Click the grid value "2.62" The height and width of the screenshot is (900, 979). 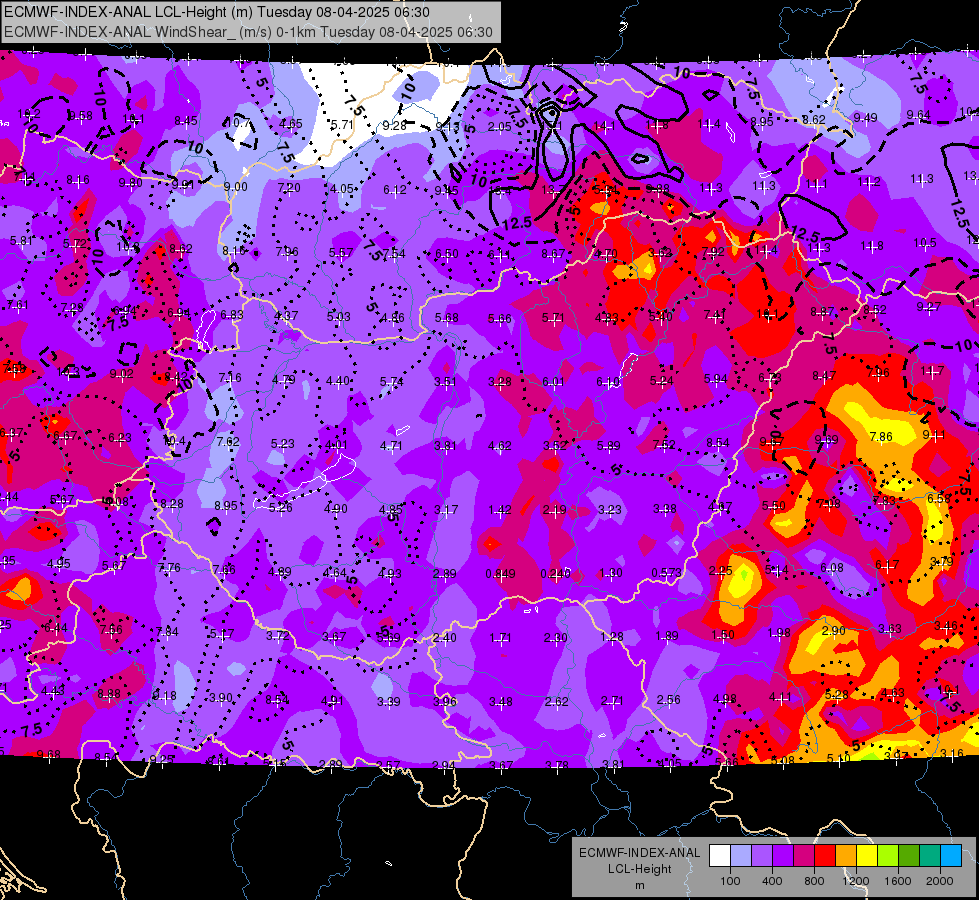pos(556,701)
